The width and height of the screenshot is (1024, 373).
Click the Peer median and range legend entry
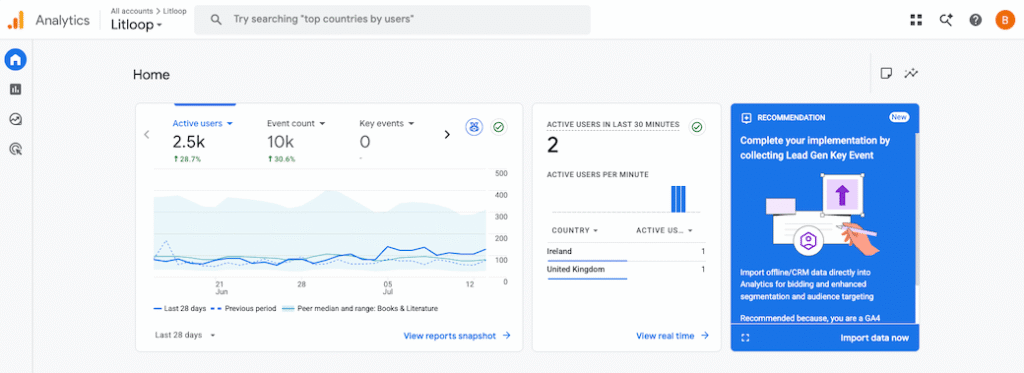coord(360,308)
